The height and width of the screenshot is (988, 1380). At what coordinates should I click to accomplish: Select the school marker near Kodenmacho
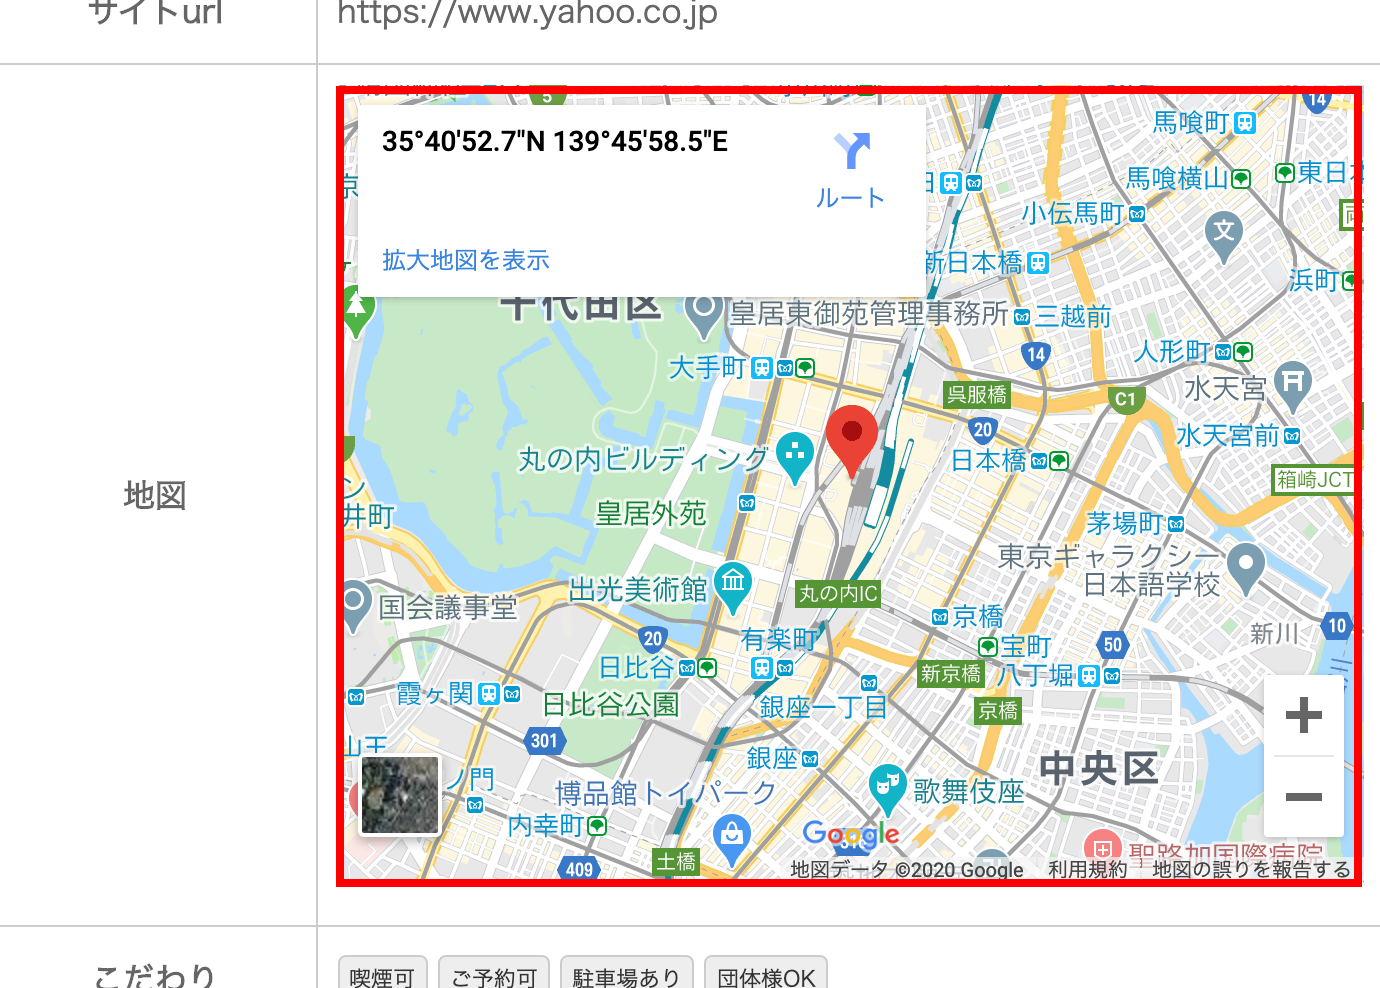click(1224, 237)
